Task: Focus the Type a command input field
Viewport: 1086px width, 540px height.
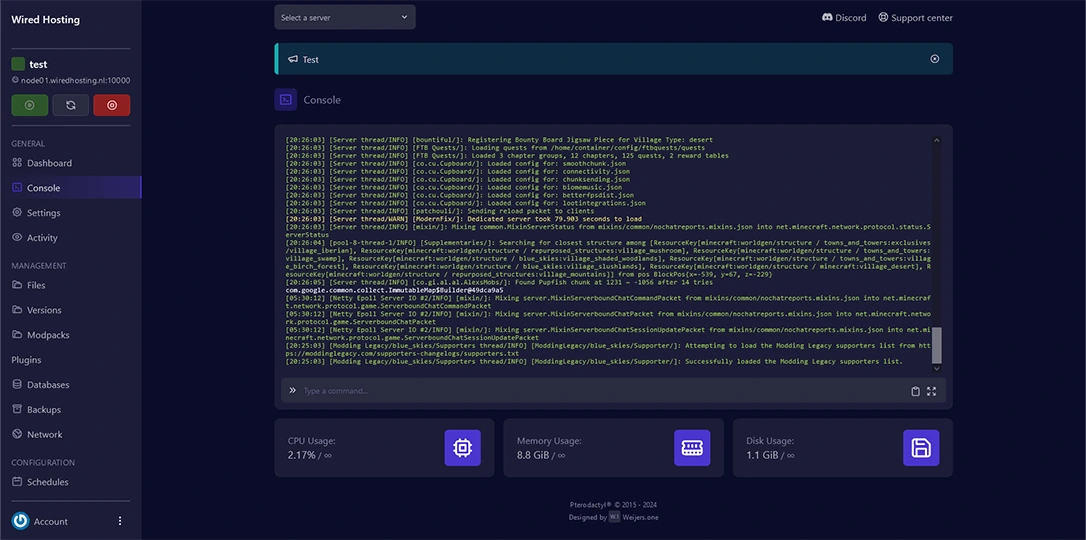Action: coord(603,391)
